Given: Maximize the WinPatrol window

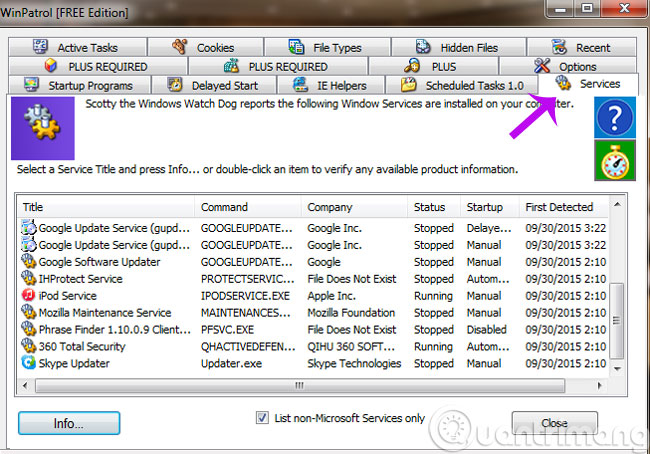Looking at the screenshot, I should (587, 8).
